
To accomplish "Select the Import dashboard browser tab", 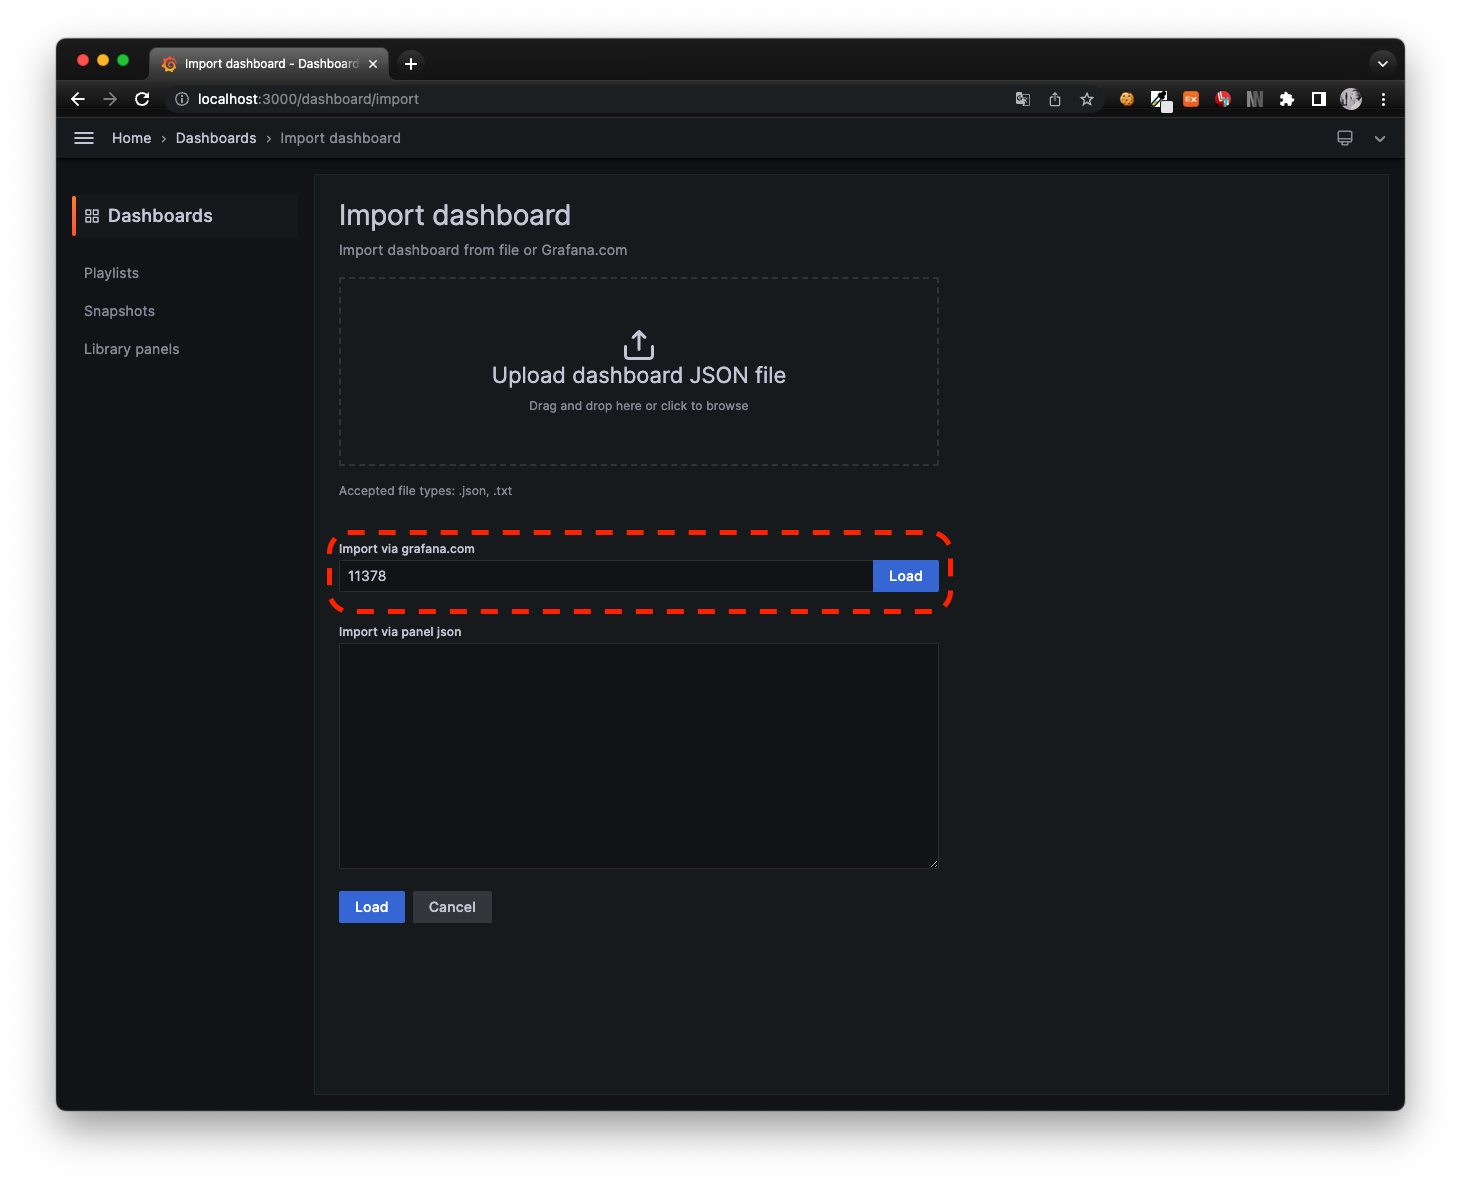I will (270, 63).
